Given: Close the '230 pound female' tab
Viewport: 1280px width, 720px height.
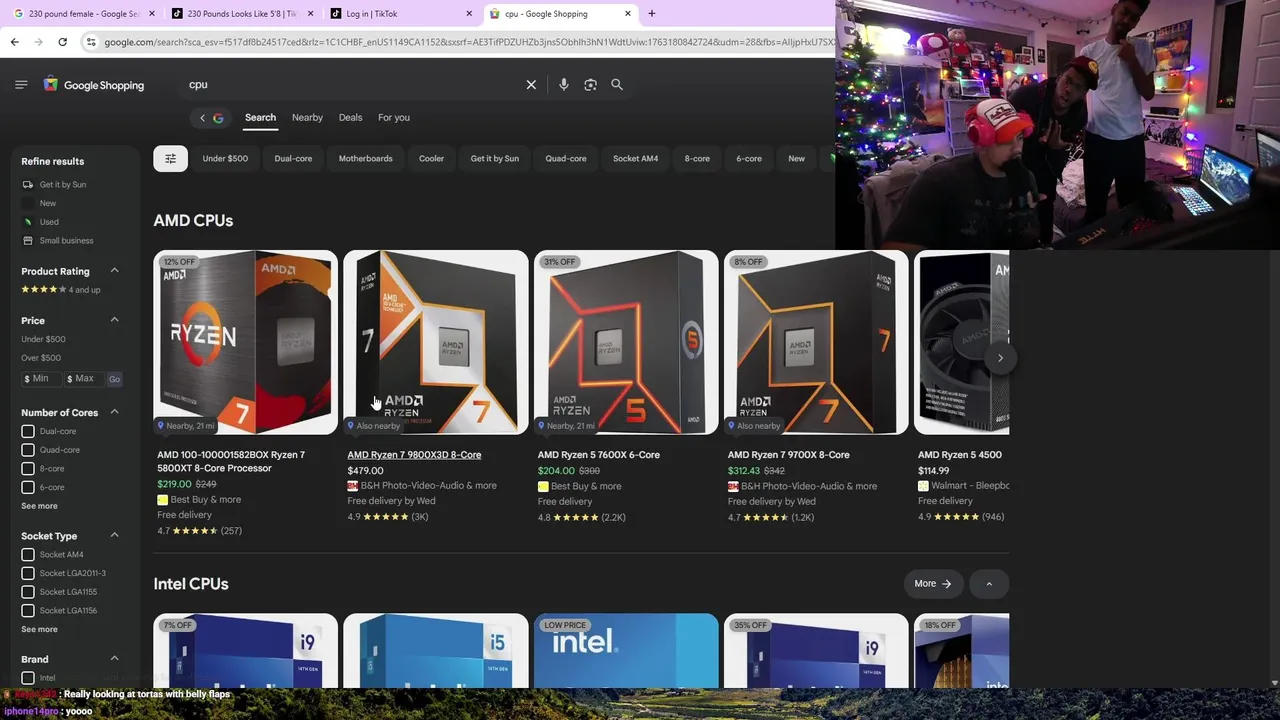Looking at the screenshot, I should tap(152, 14).
